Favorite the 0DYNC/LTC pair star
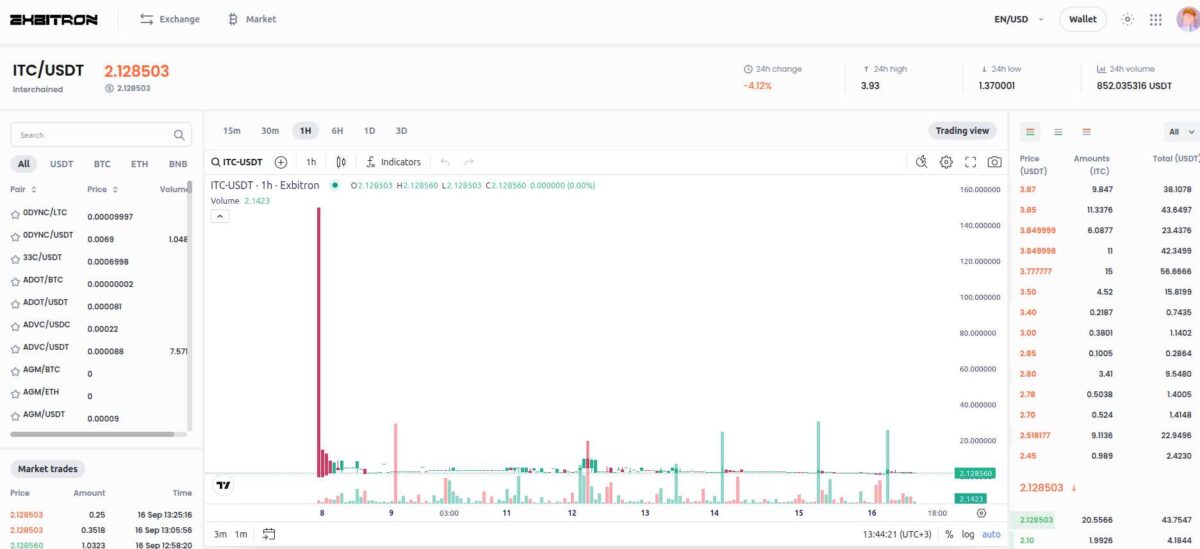 coord(15,215)
